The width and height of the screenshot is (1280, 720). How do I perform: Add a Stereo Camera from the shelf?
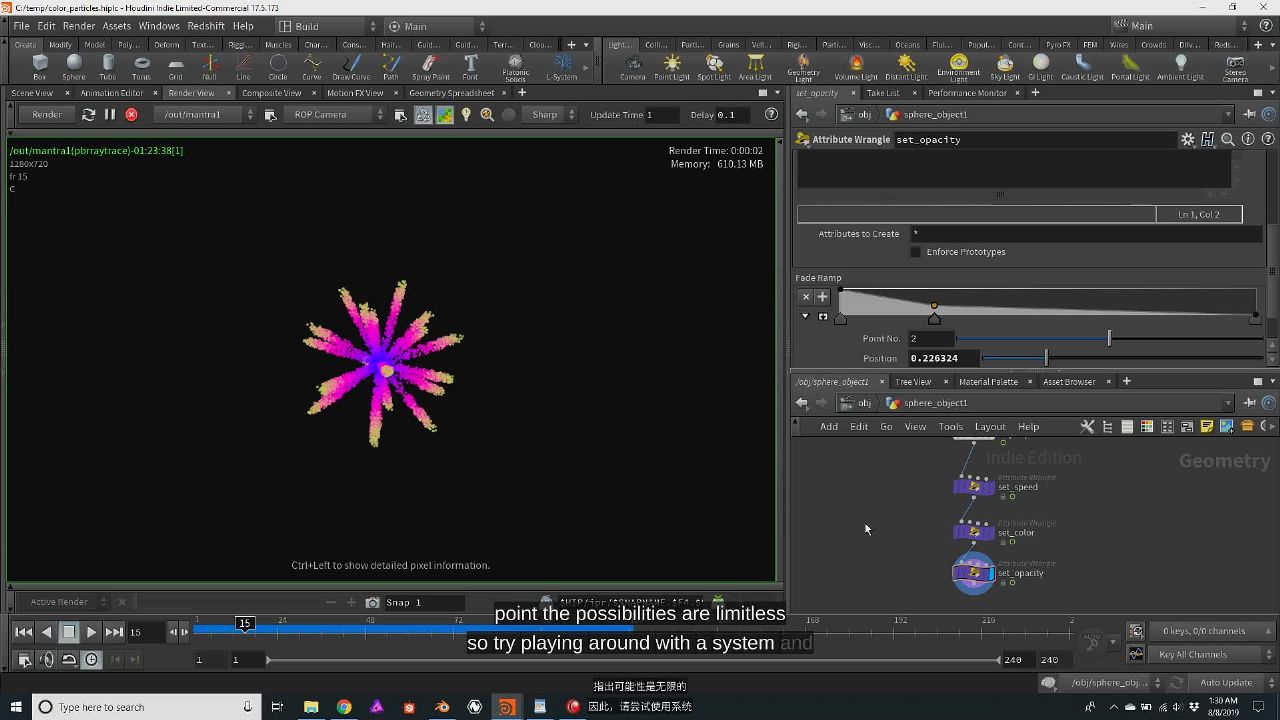pyautogui.click(x=1235, y=67)
